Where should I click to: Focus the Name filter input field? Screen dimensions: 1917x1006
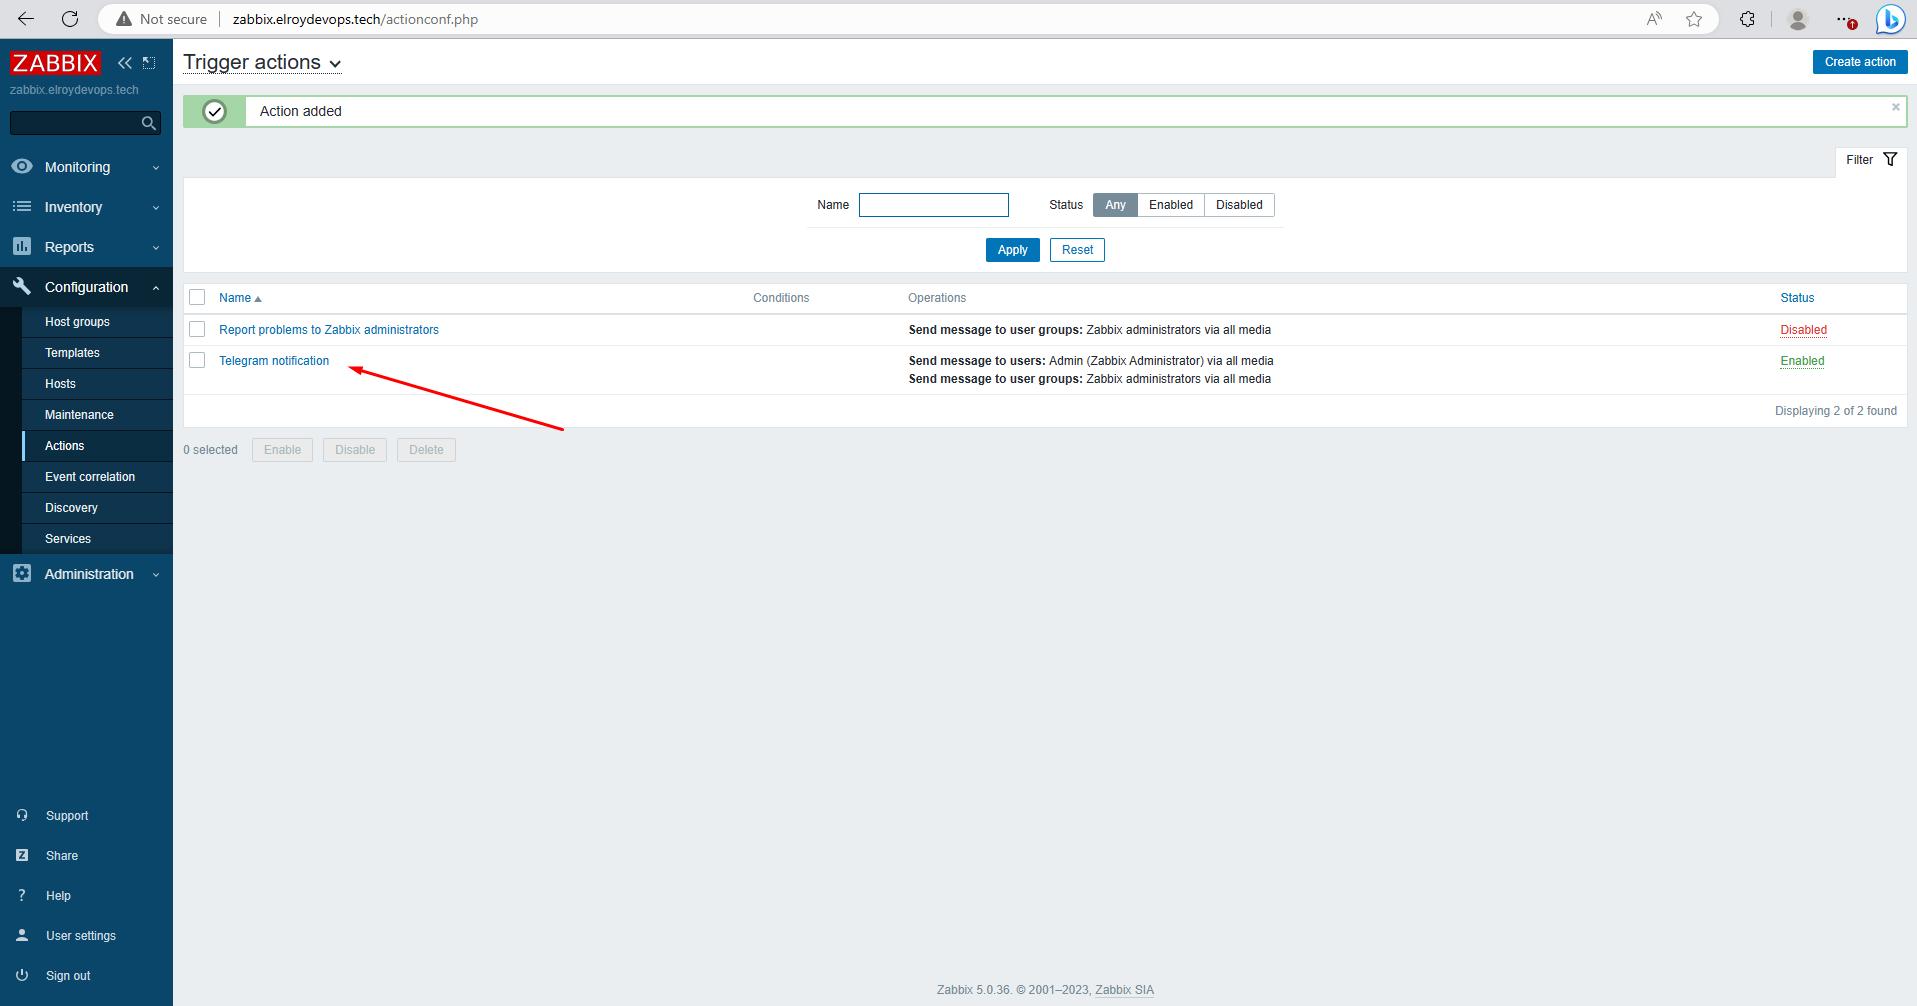click(x=934, y=205)
